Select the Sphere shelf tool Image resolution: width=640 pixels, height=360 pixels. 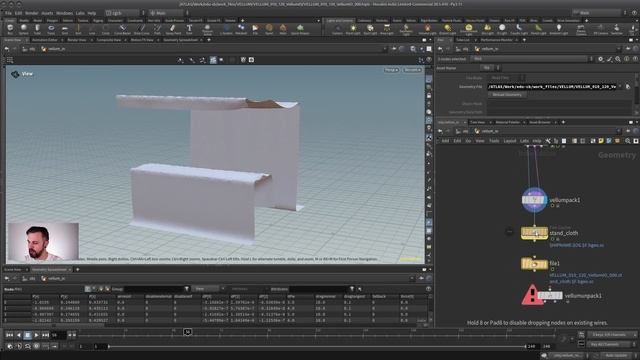click(x=24, y=29)
